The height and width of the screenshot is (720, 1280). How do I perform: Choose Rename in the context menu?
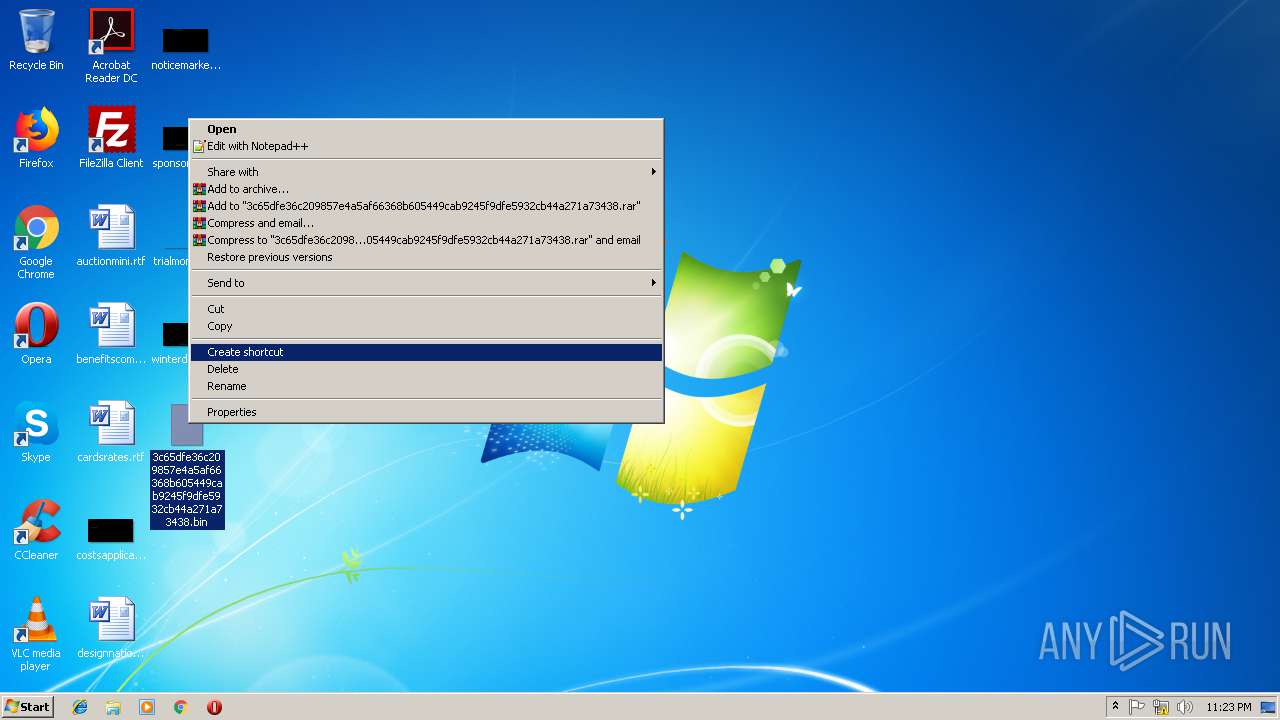point(426,386)
